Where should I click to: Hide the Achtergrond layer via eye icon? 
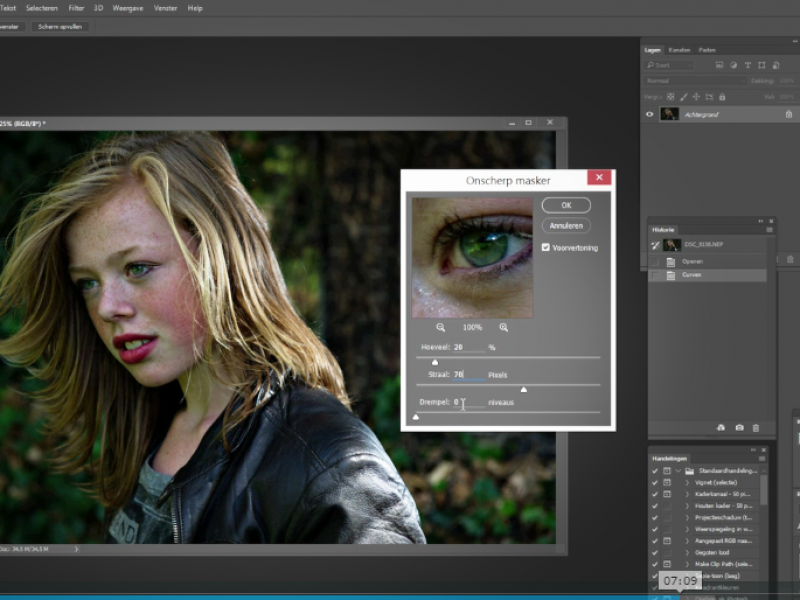(649, 114)
